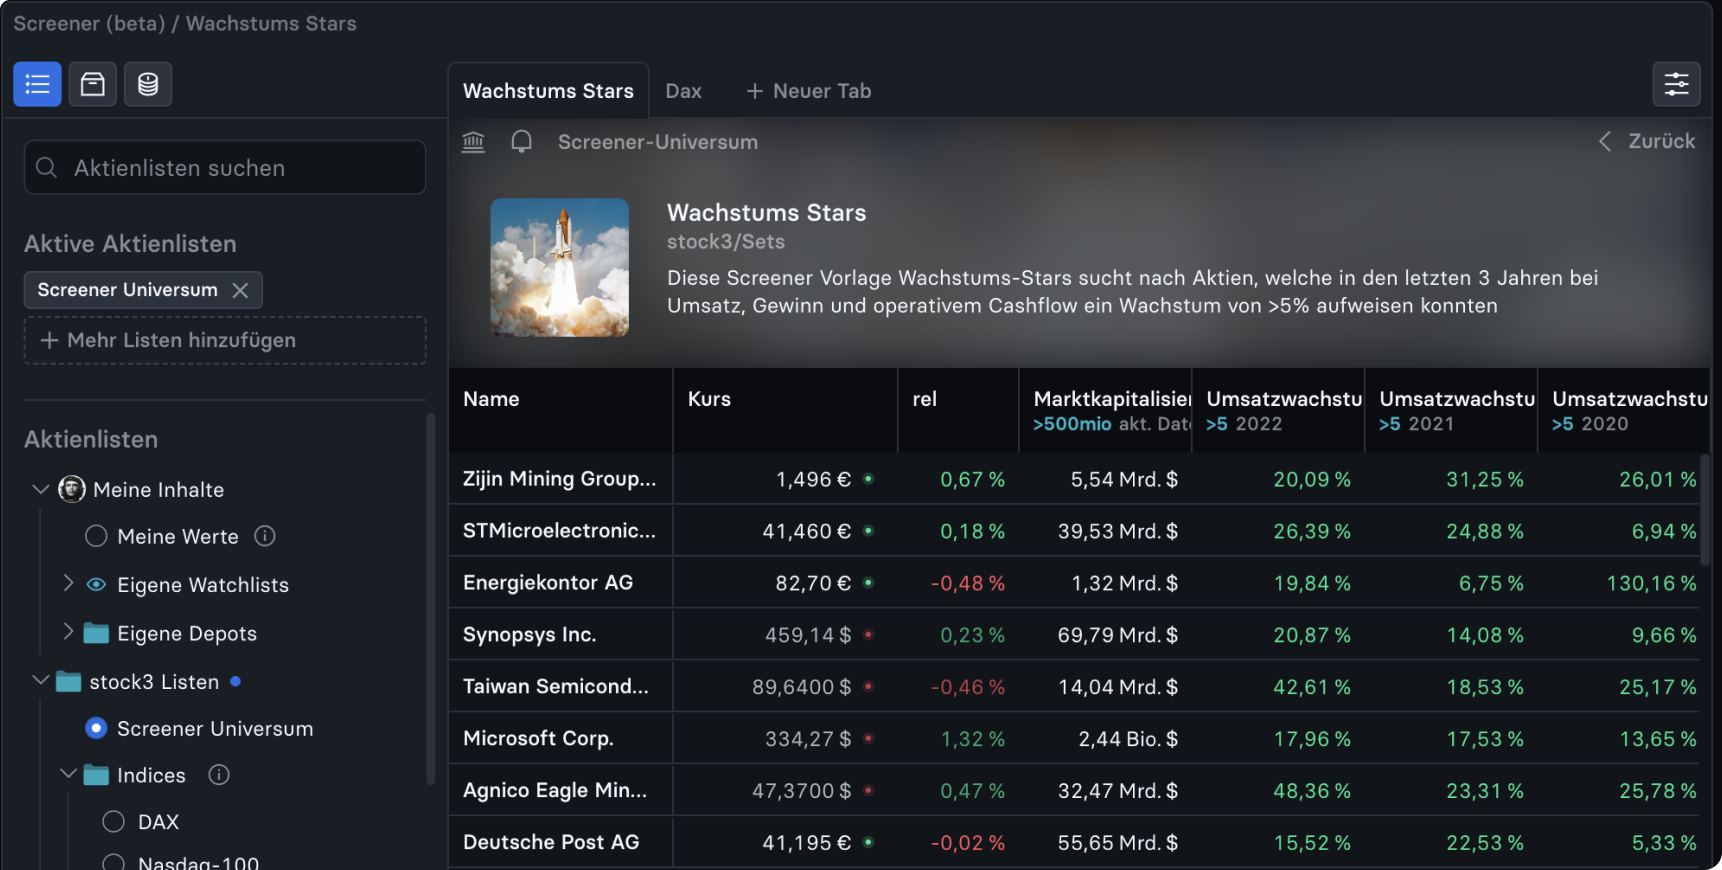Click the blue dot next to stock3 Listen

(x=235, y=681)
